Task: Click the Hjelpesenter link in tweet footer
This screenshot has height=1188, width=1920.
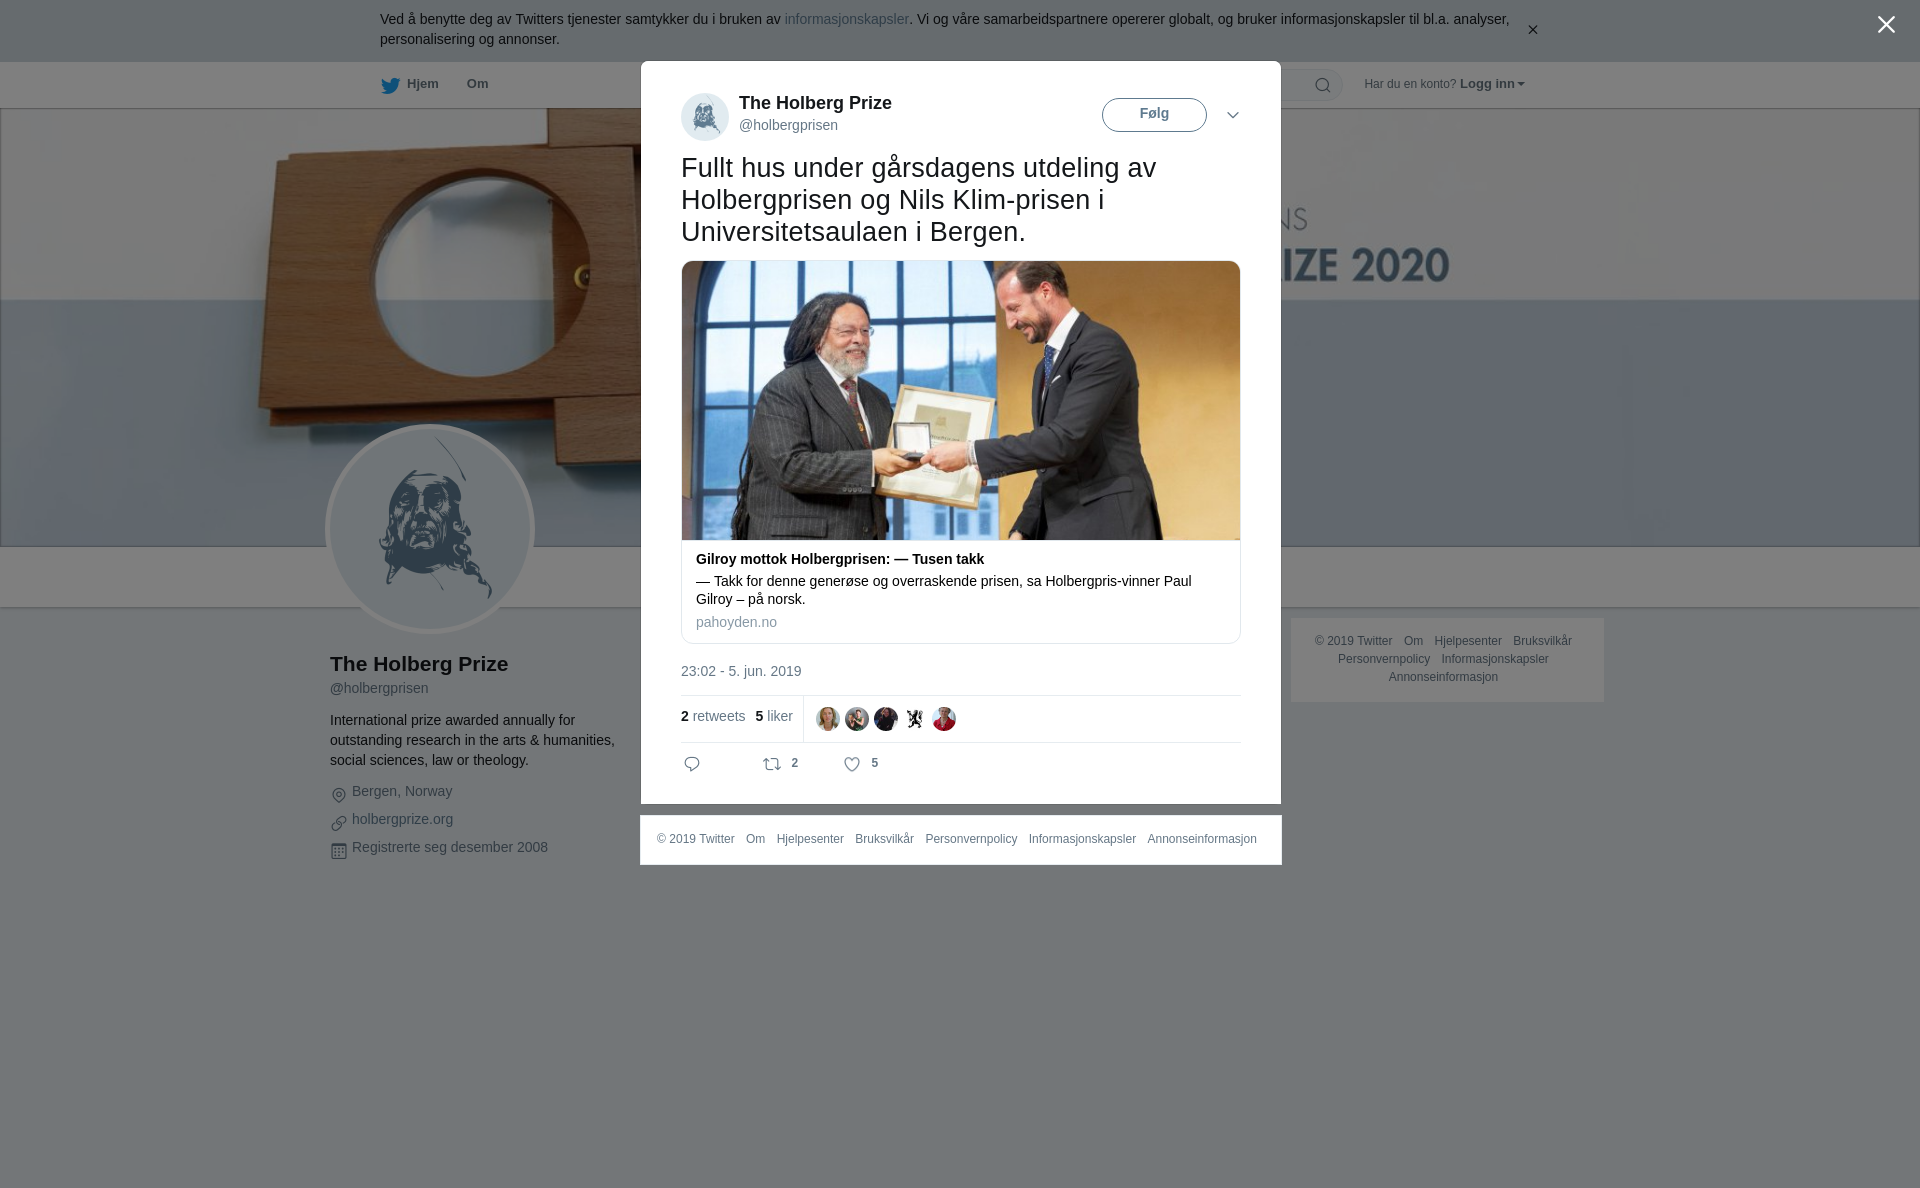Action: [x=810, y=839]
